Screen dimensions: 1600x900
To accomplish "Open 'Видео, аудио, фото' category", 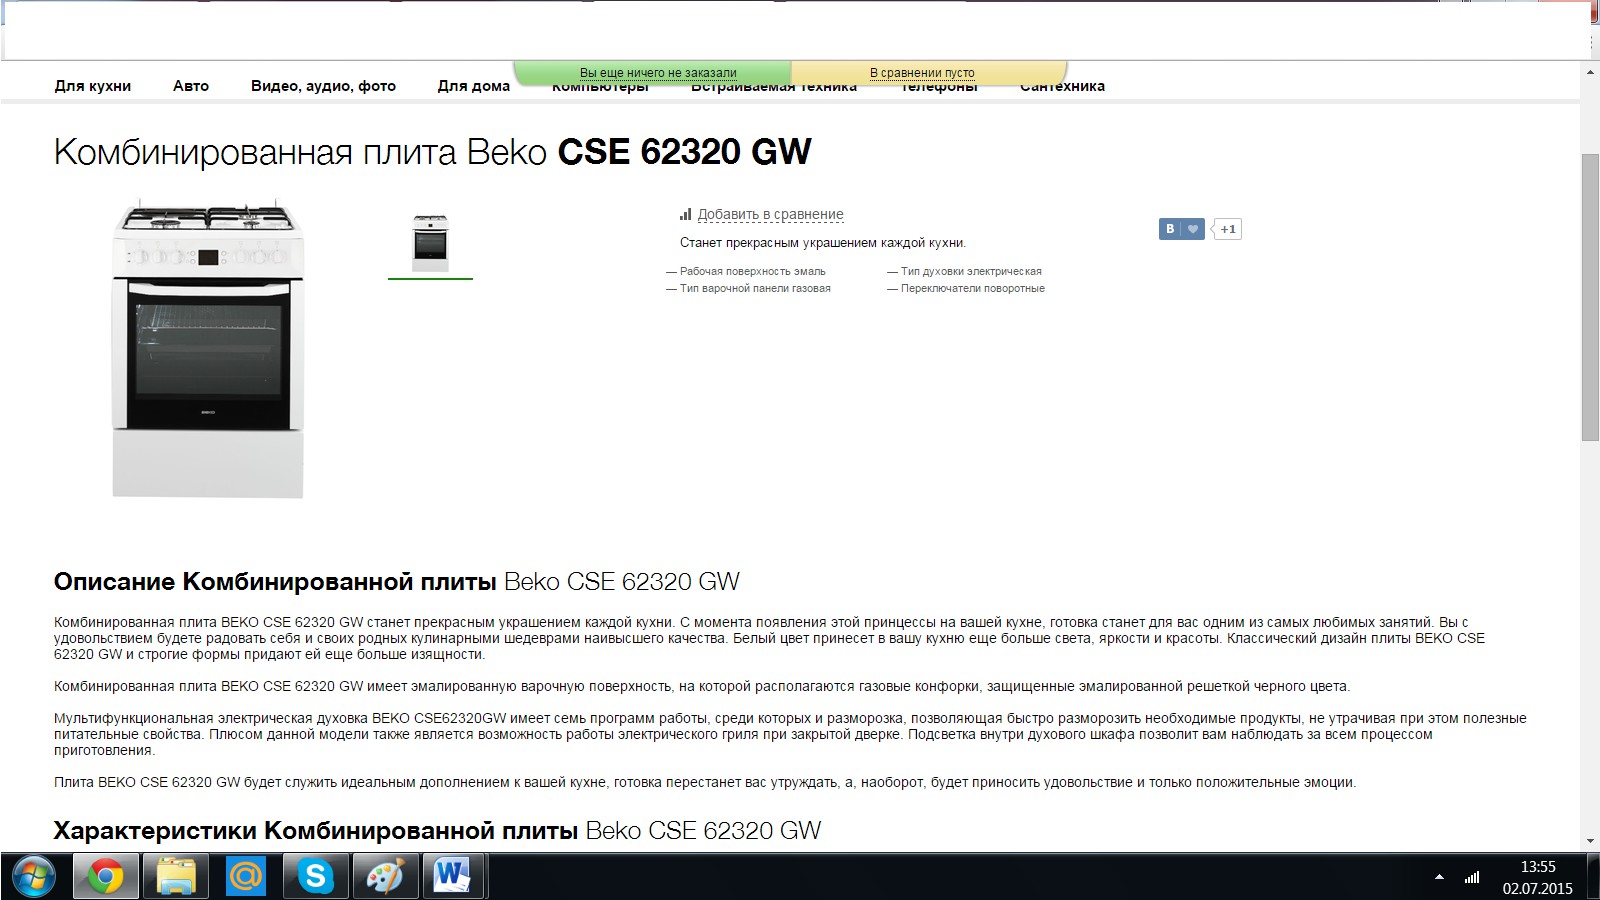I will click(323, 86).
